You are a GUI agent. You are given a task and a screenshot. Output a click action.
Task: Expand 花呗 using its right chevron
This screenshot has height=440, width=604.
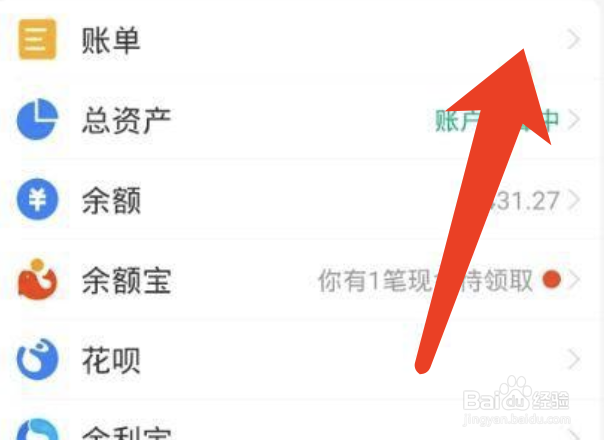[x=574, y=359]
